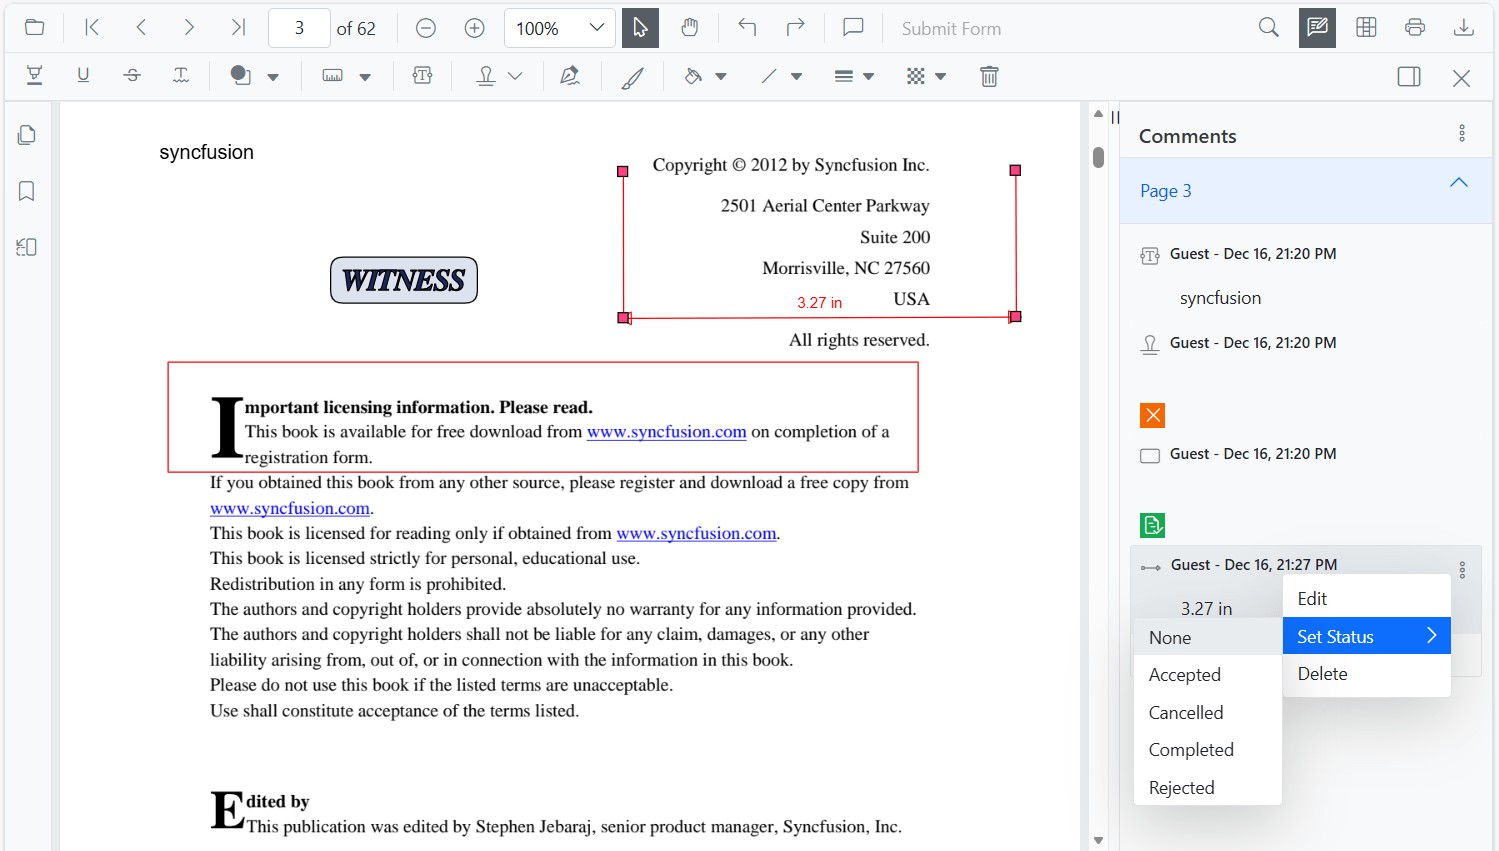This screenshot has width=1499, height=851.
Task: Toggle the annotation editing mode
Action: coord(1316,28)
